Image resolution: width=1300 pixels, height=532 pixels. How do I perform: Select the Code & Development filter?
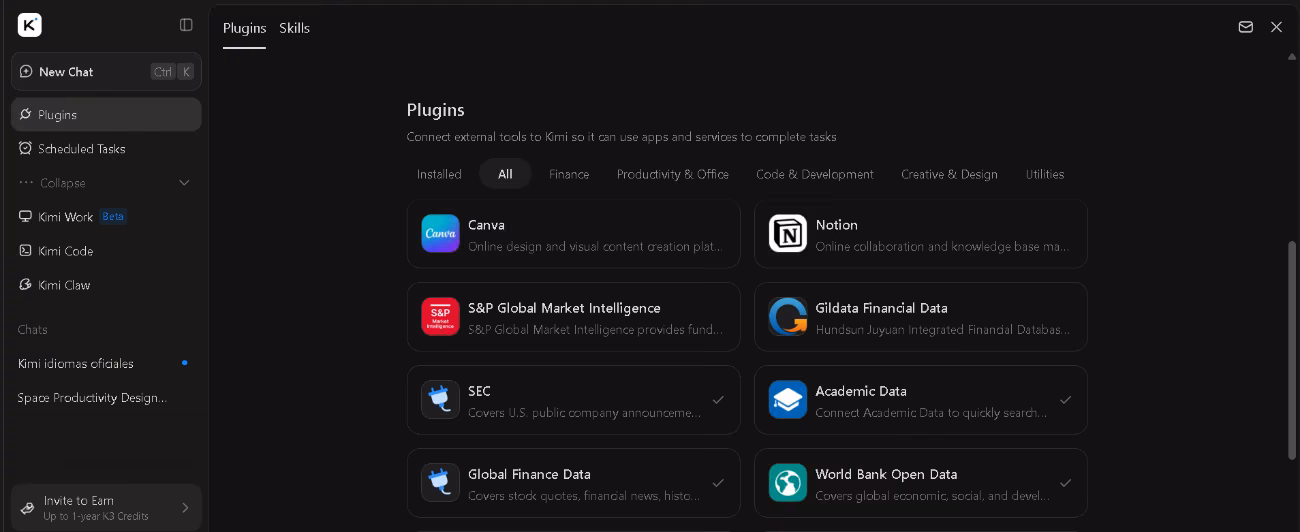(x=815, y=174)
